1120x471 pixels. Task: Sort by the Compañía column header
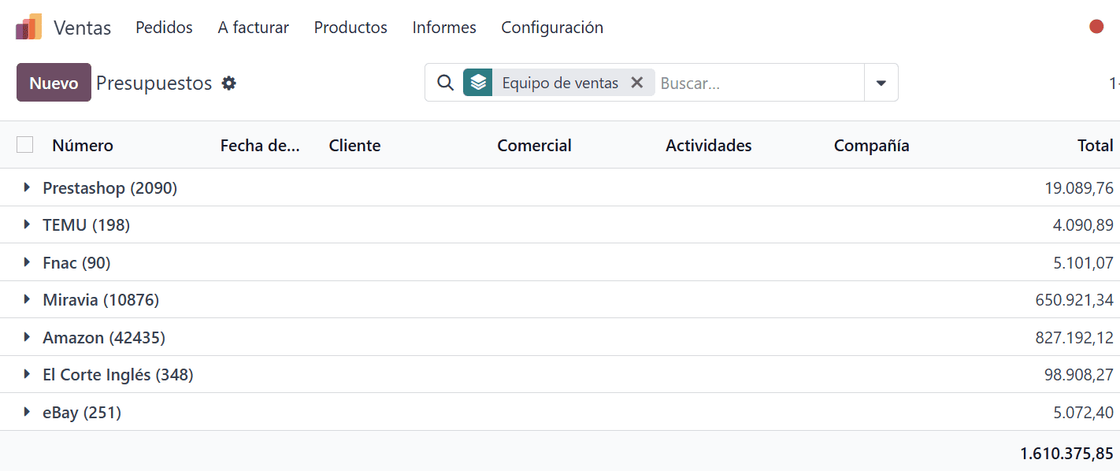click(871, 145)
